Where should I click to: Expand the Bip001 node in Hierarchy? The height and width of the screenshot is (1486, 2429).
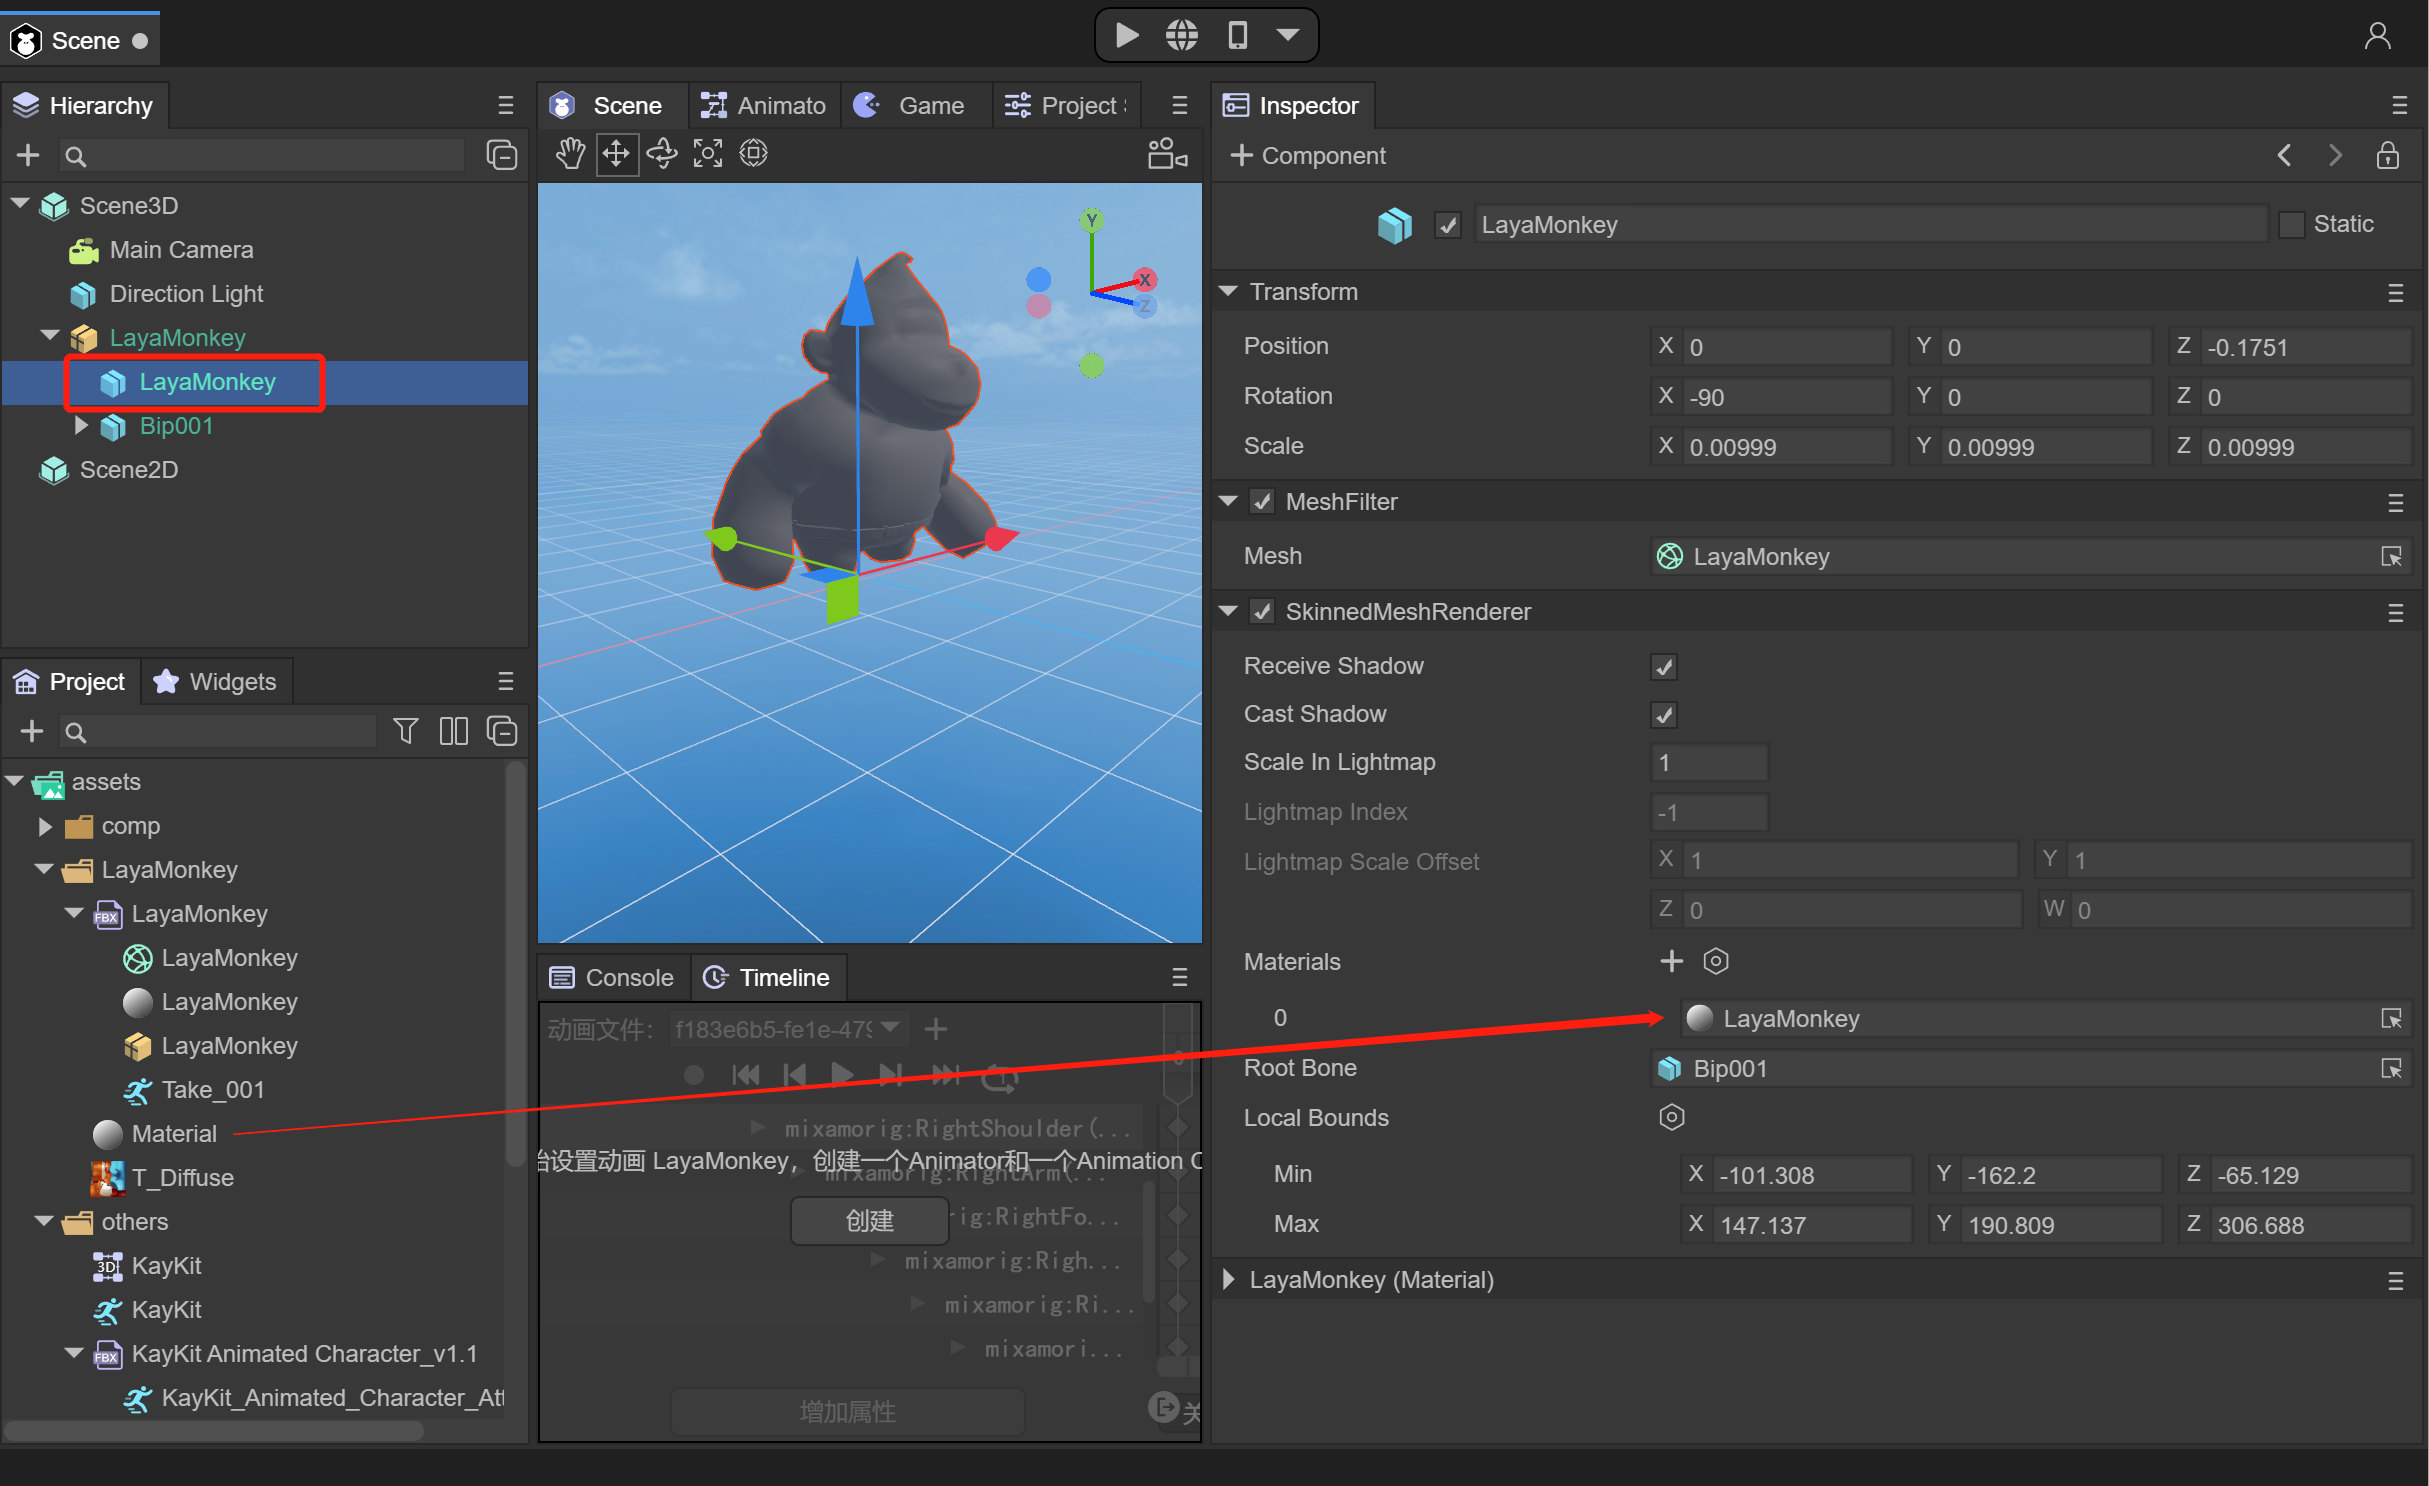pyautogui.click(x=82, y=426)
